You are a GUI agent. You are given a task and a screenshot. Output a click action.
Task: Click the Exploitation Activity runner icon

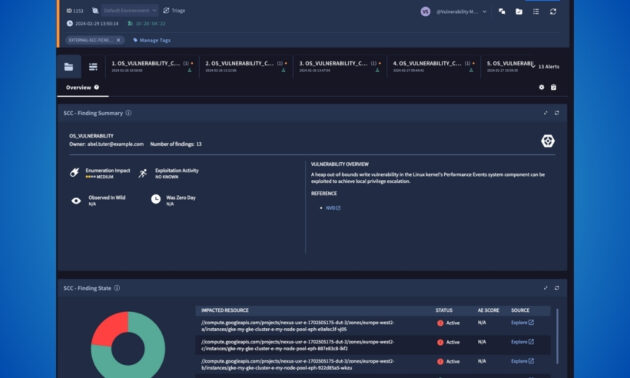(143, 173)
